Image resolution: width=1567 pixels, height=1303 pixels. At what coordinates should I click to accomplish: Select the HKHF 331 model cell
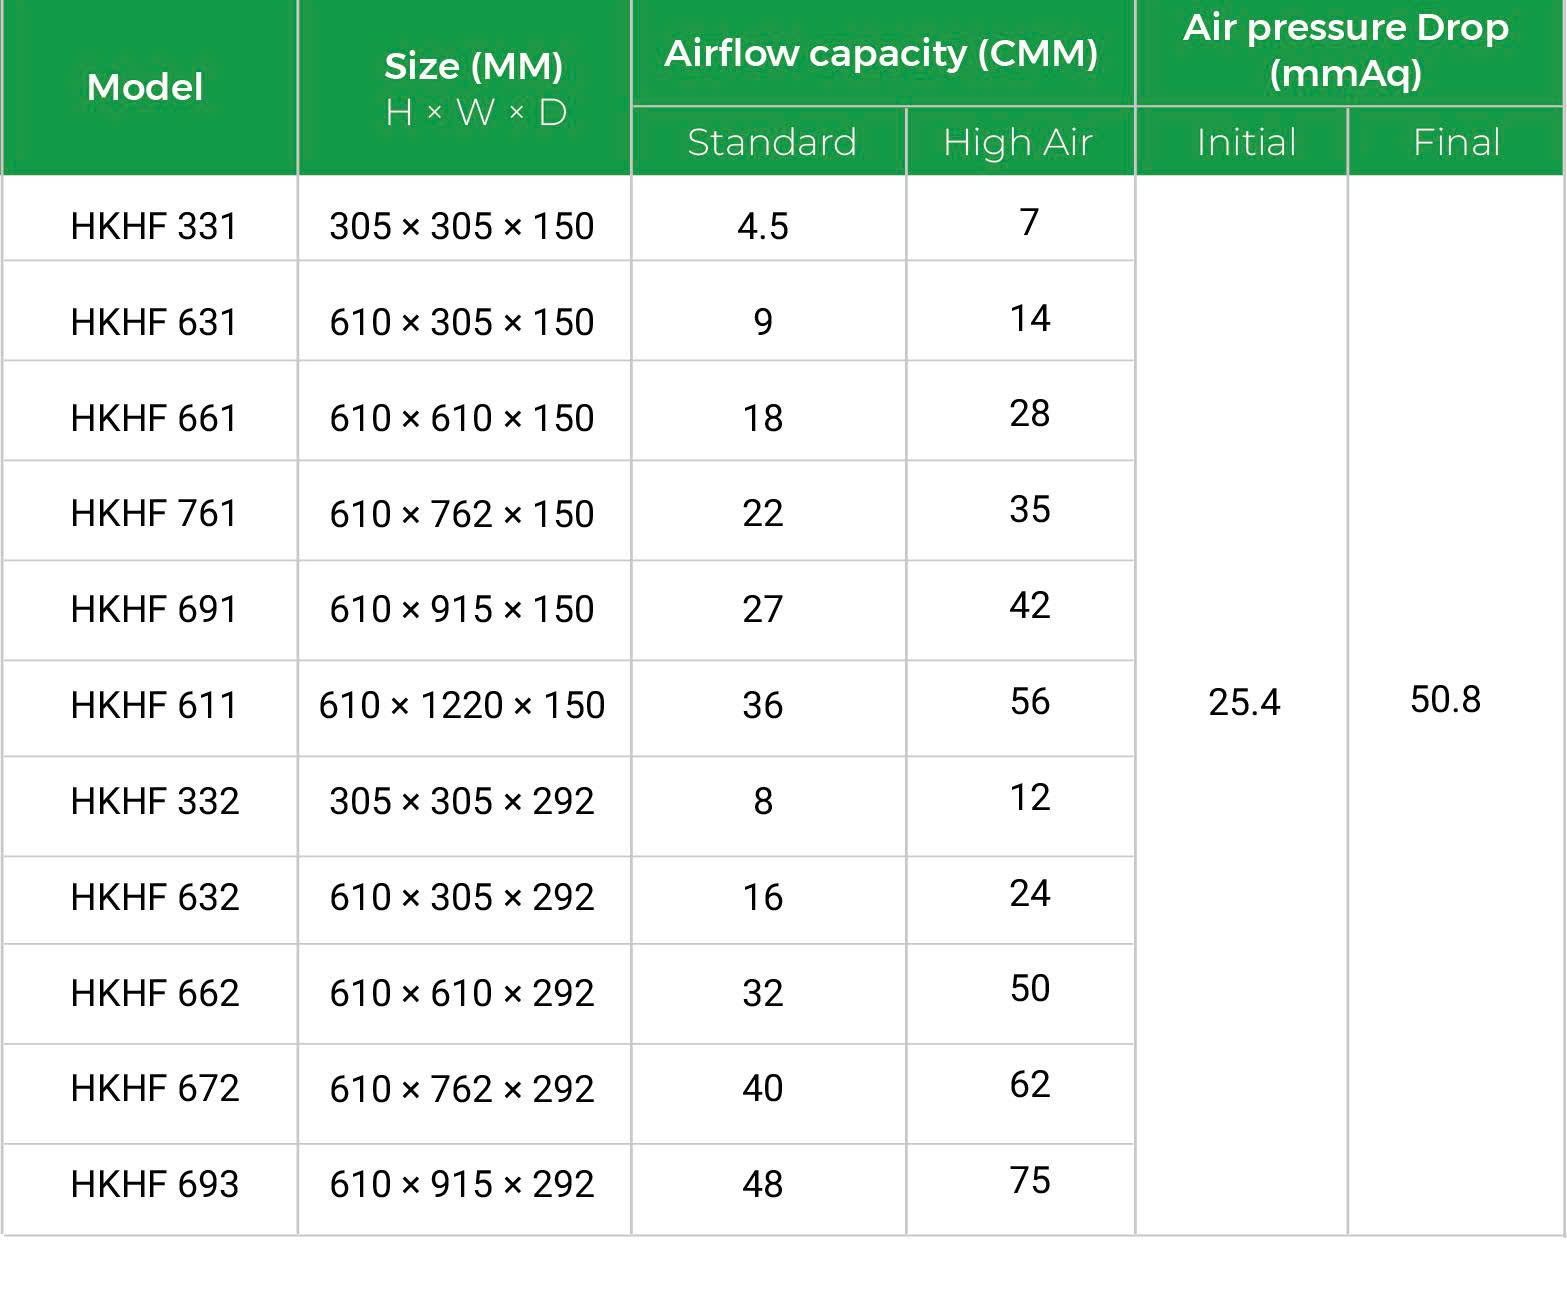154,226
